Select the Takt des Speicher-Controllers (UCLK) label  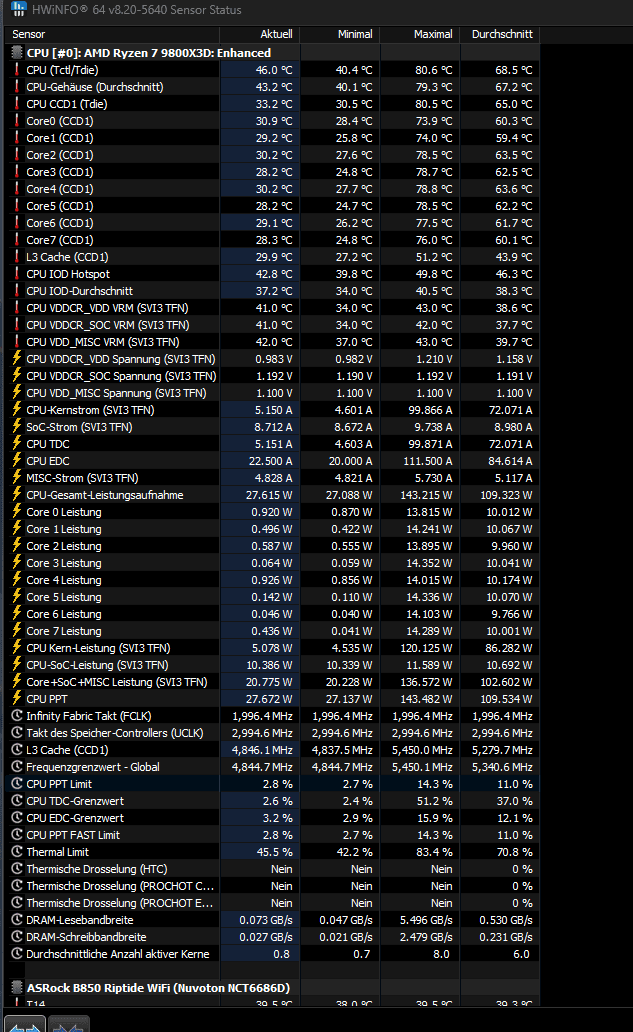click(x=114, y=733)
